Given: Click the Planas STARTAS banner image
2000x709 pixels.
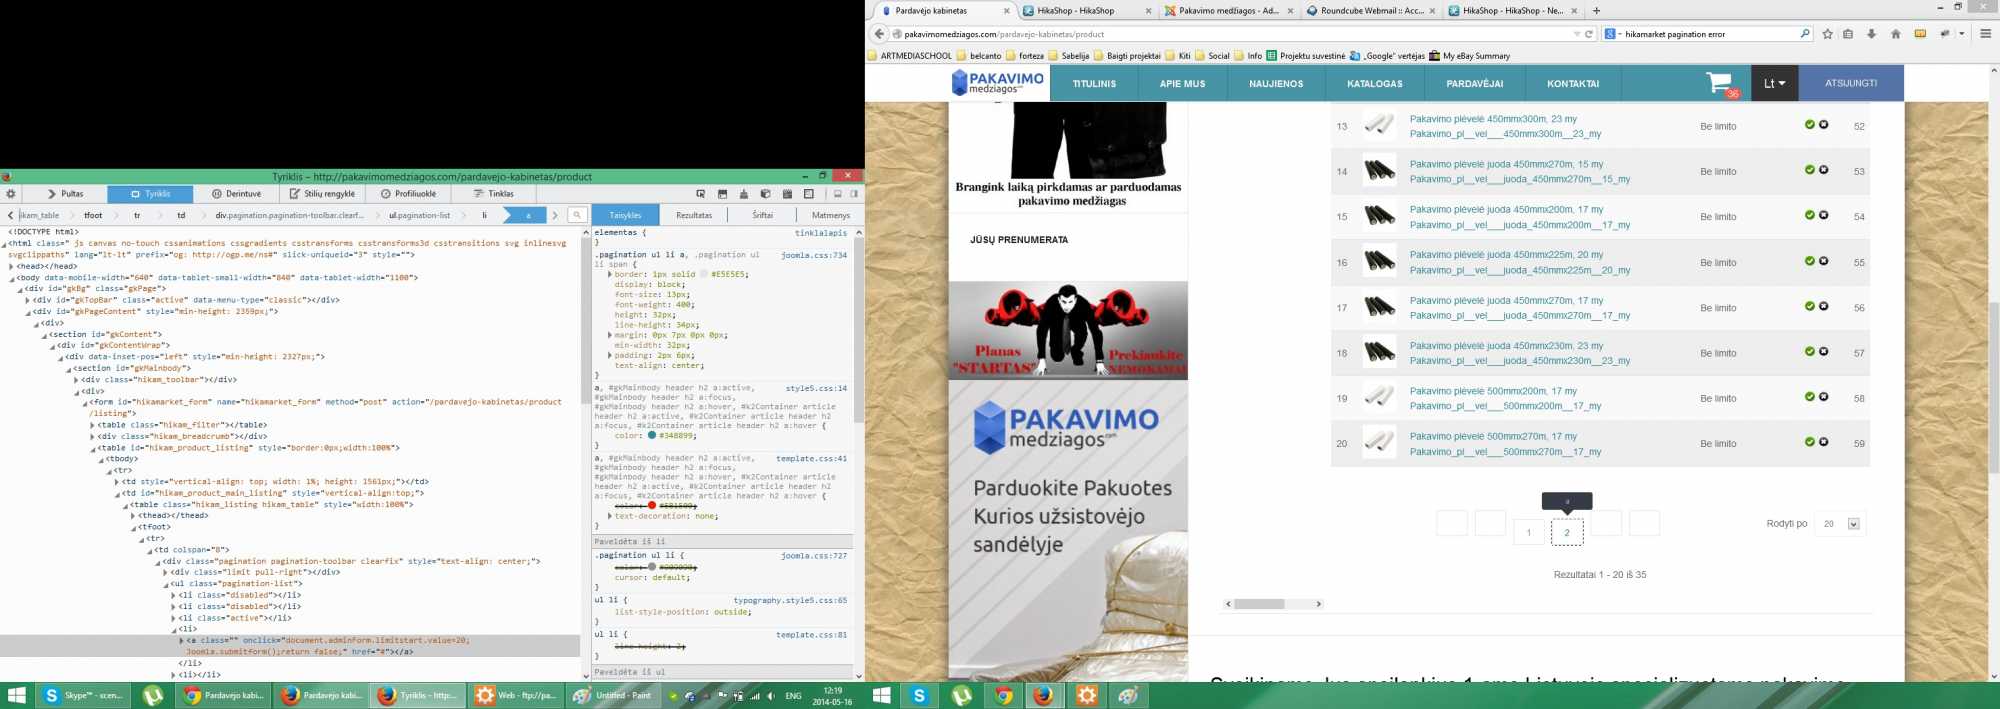Looking at the screenshot, I should (1068, 329).
